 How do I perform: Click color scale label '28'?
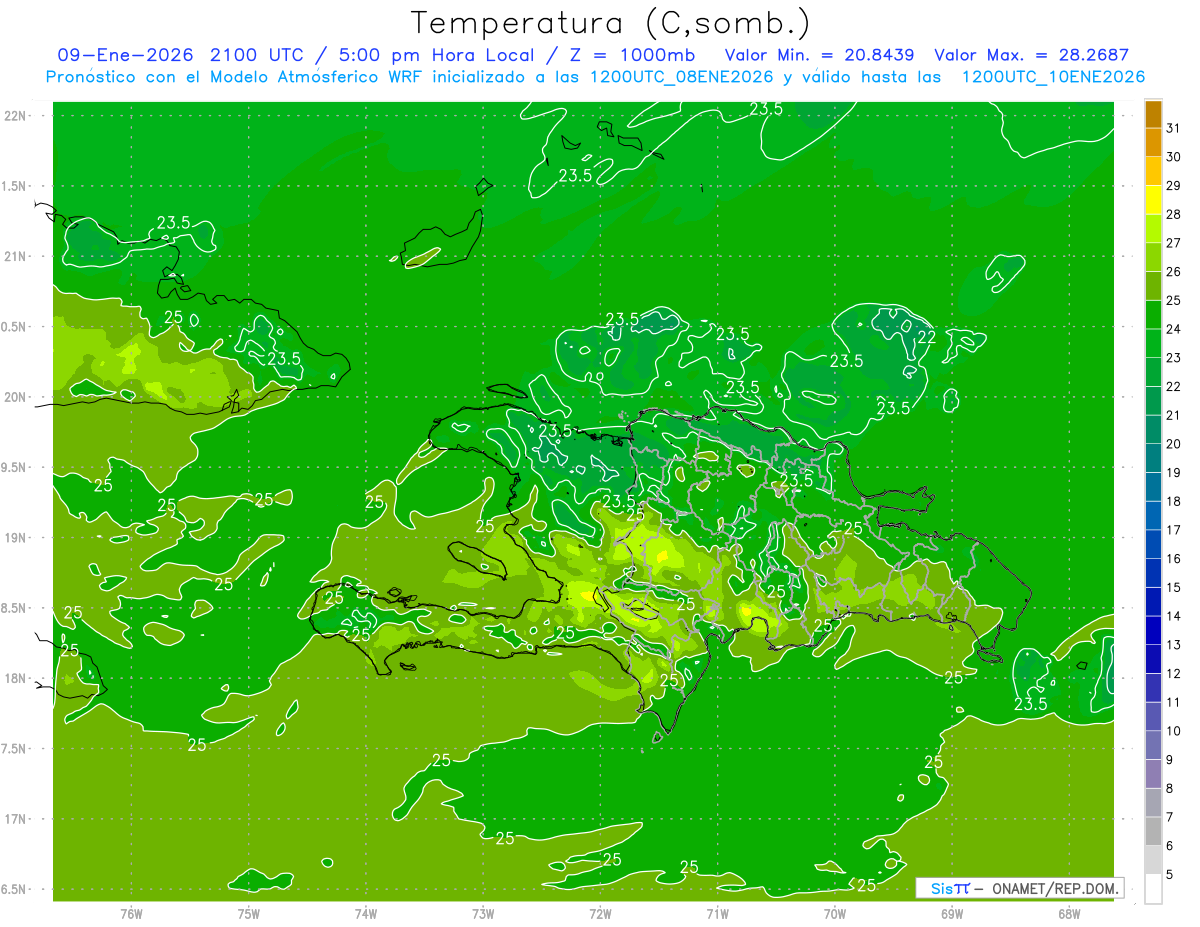[x=1174, y=214]
